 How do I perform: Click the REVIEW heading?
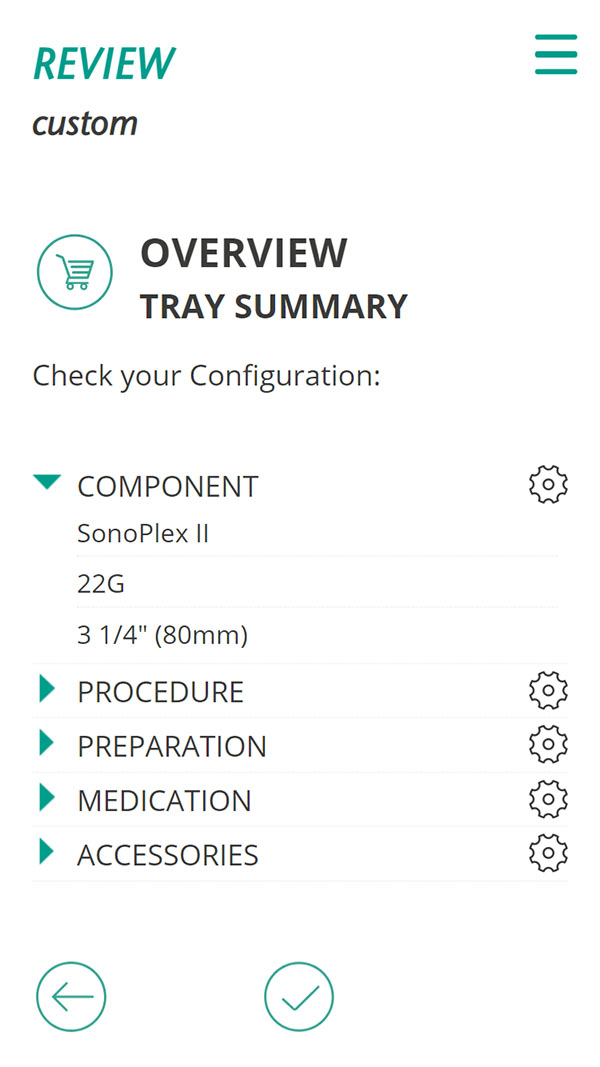click(104, 64)
